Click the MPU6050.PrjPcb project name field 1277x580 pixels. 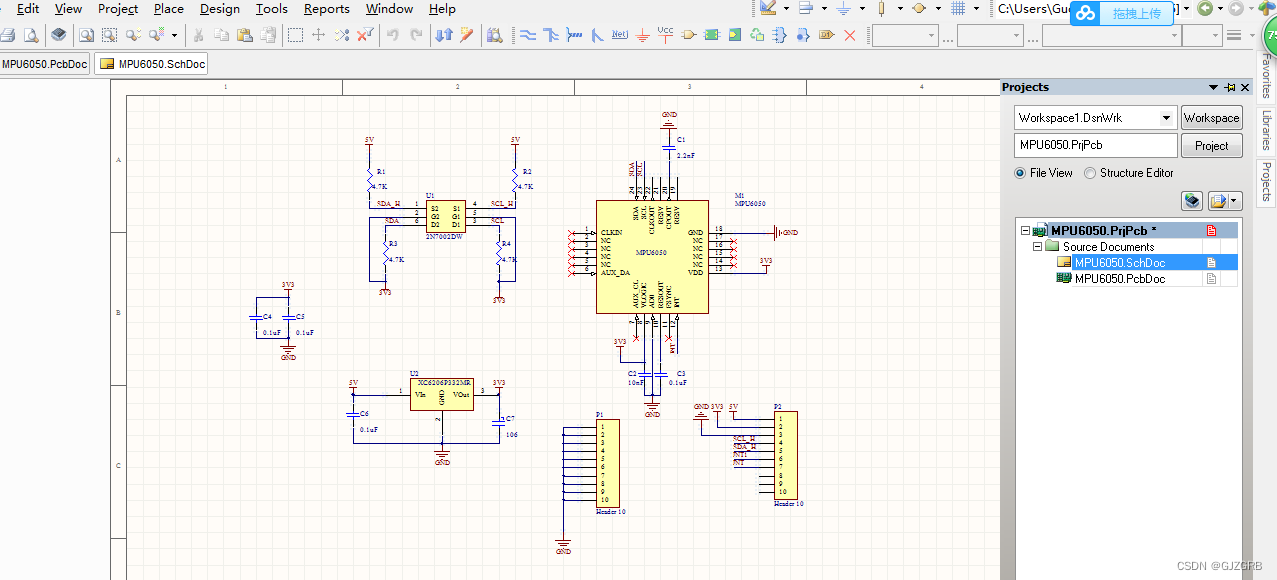(1095, 145)
